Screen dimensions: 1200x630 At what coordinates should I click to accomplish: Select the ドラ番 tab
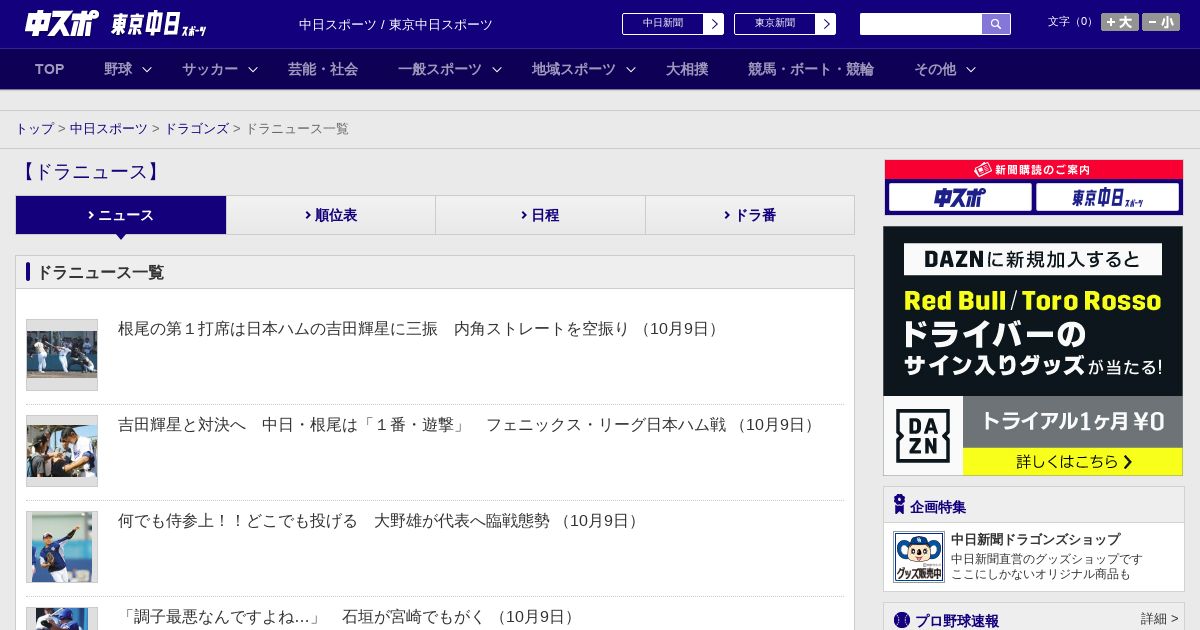(x=750, y=215)
